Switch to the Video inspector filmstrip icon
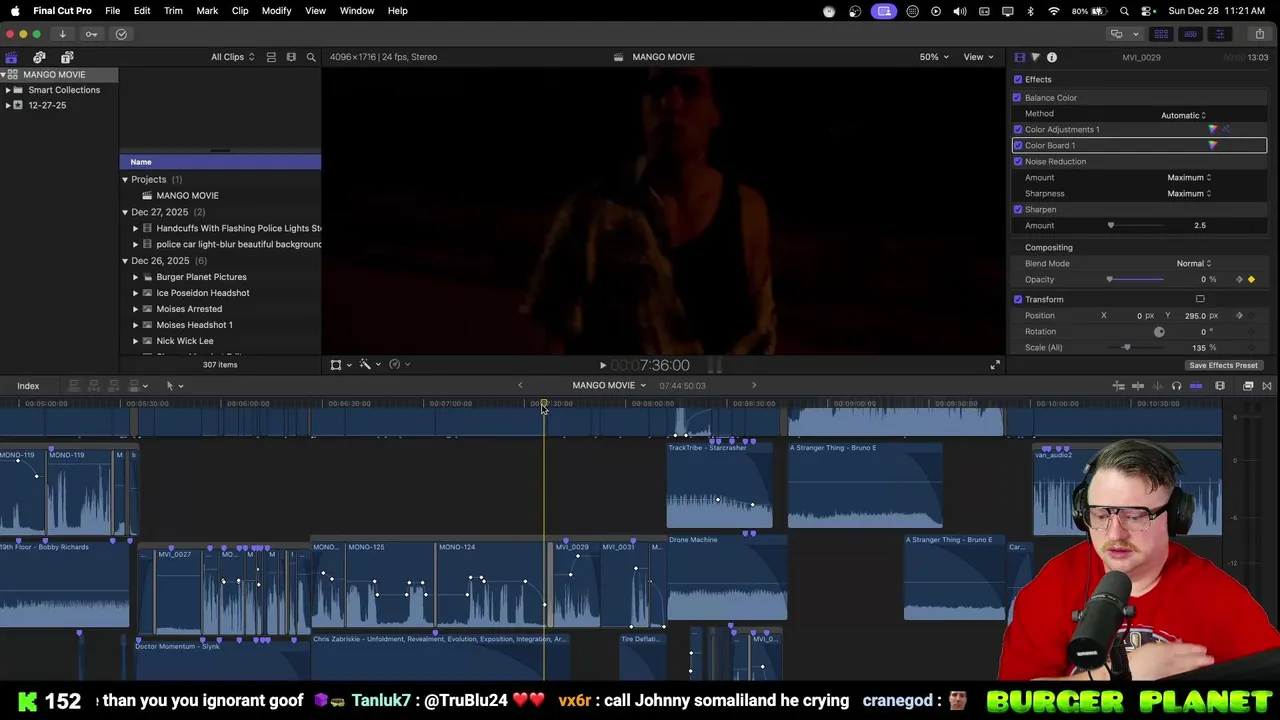 [x=1019, y=57]
